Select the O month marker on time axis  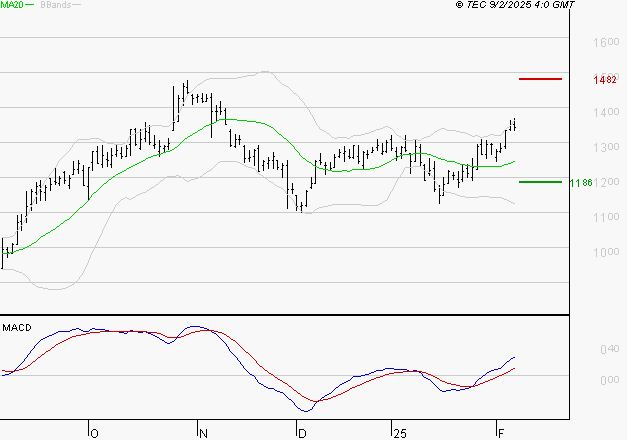(x=95, y=431)
